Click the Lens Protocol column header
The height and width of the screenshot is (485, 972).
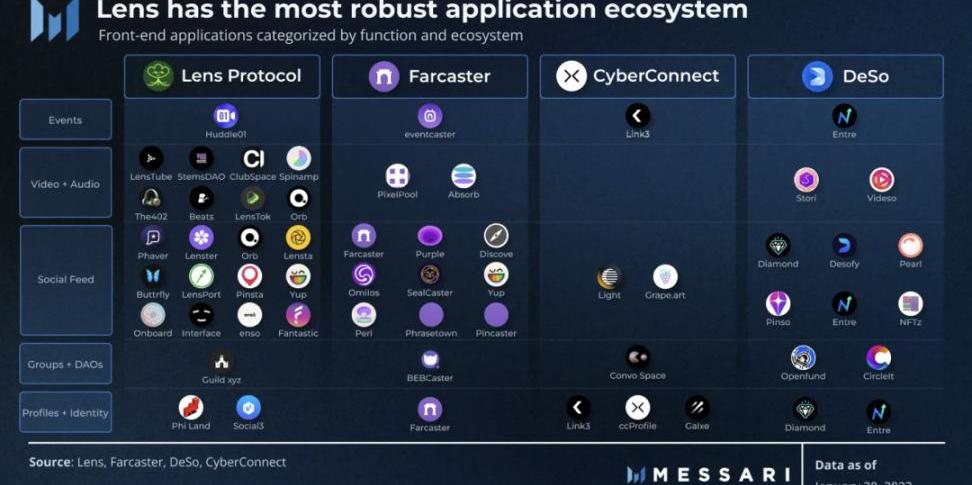(222, 76)
